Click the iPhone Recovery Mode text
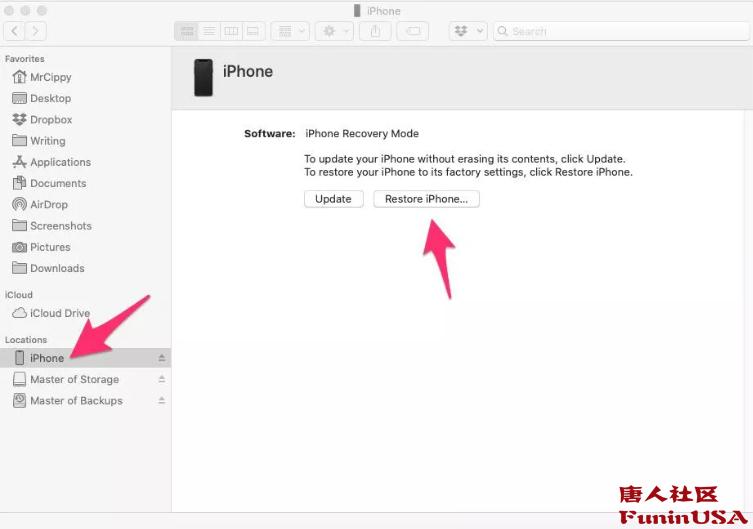This screenshot has height=529, width=753. point(362,133)
